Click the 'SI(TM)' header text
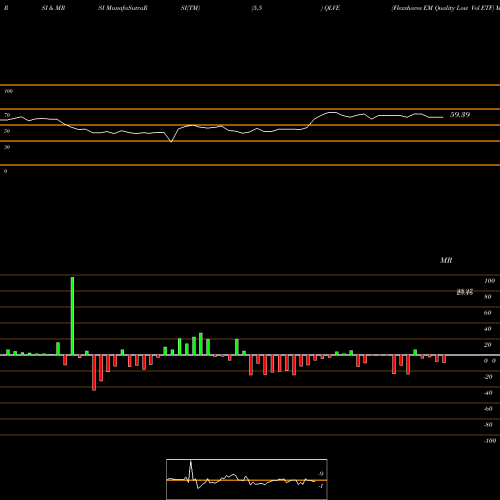This screenshot has height=500, width=500. (190, 8)
